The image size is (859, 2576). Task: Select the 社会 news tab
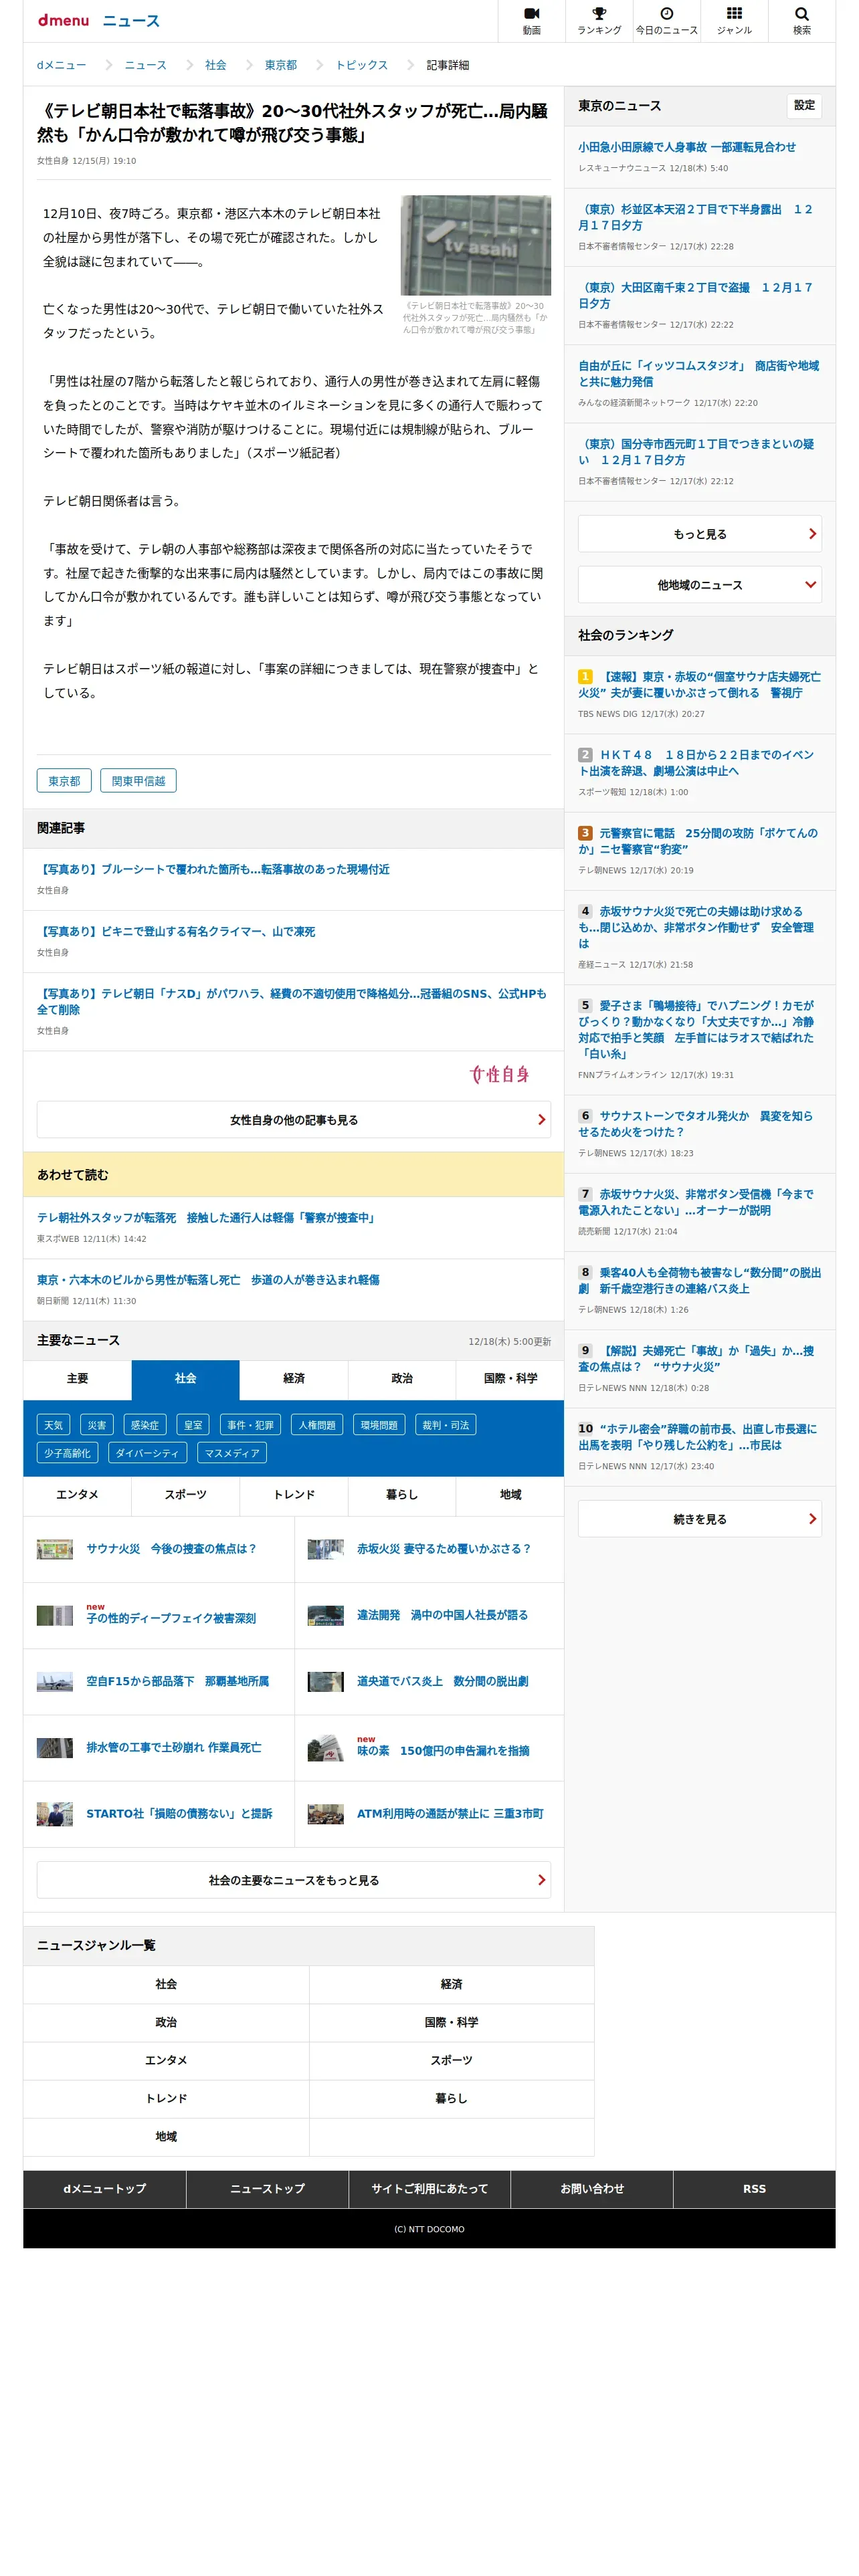(185, 1379)
